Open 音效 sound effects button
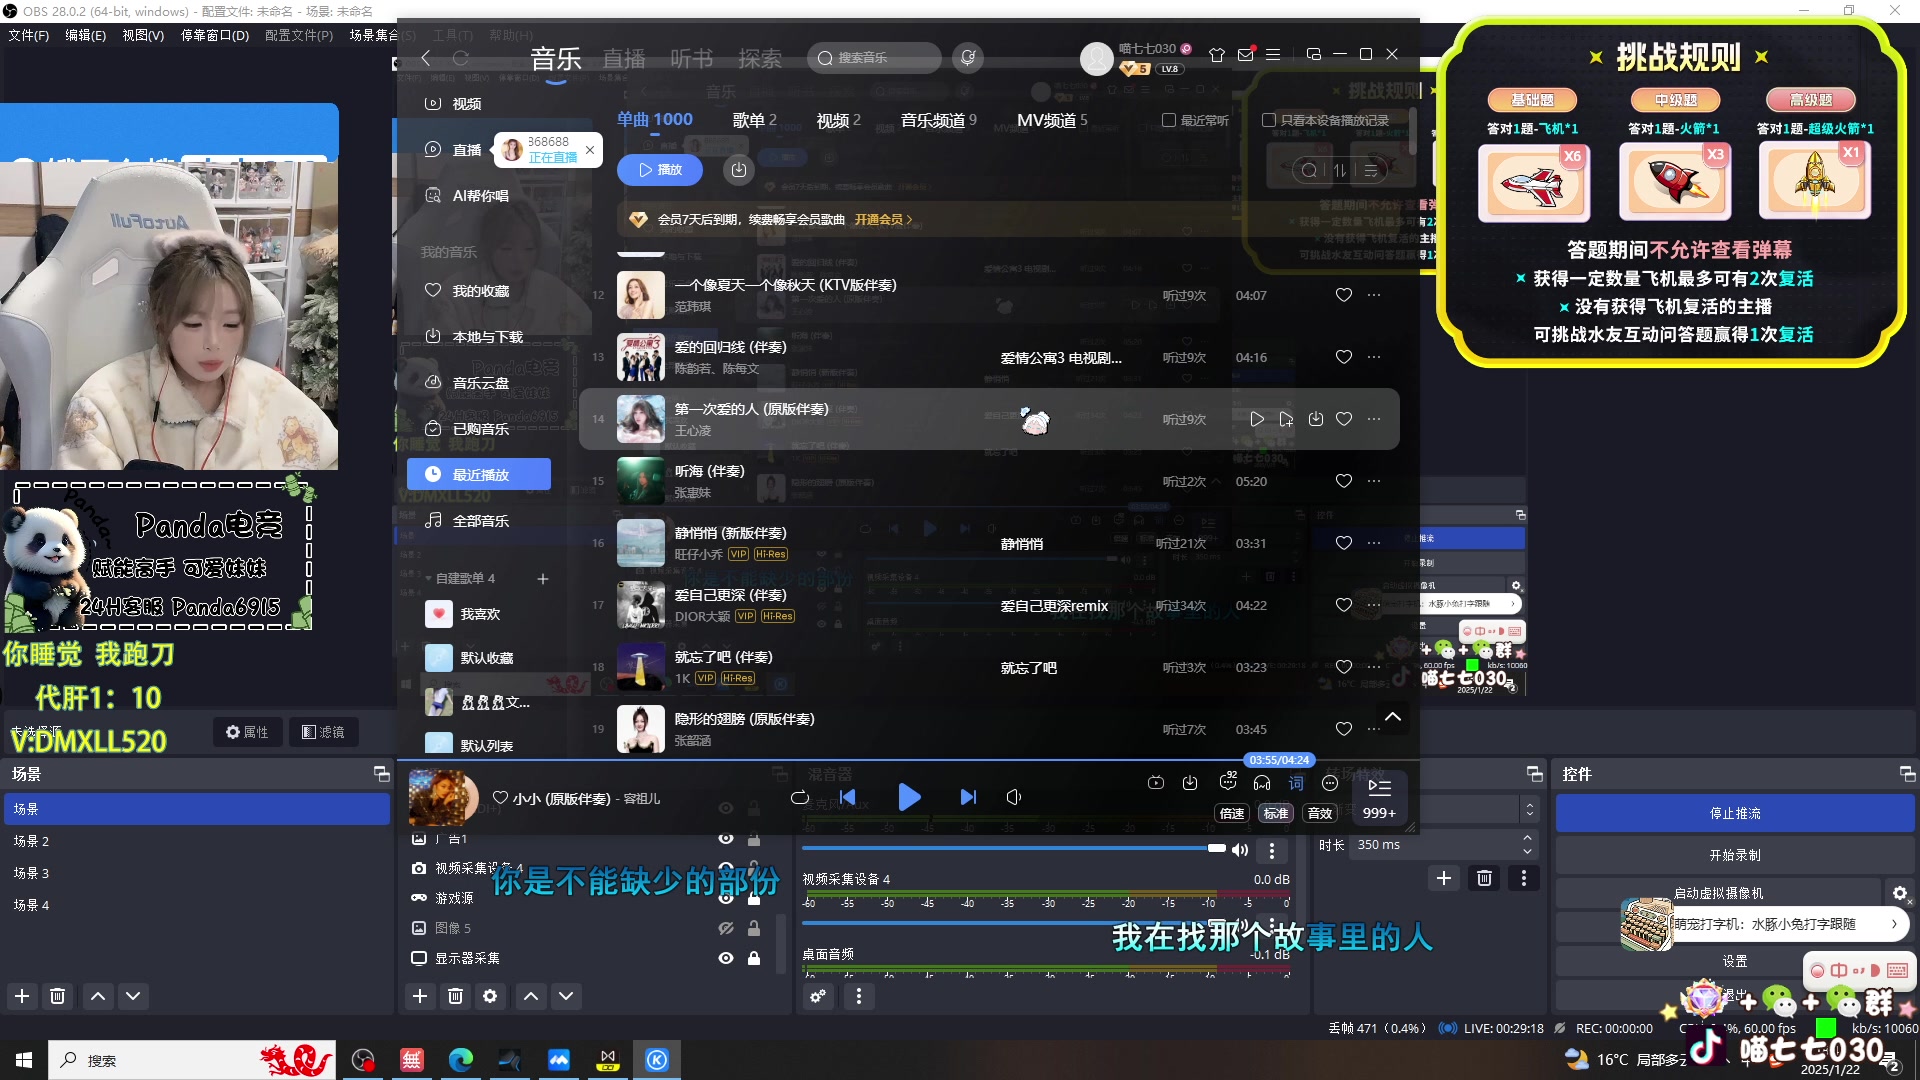The height and width of the screenshot is (1080, 1920). coord(1320,813)
